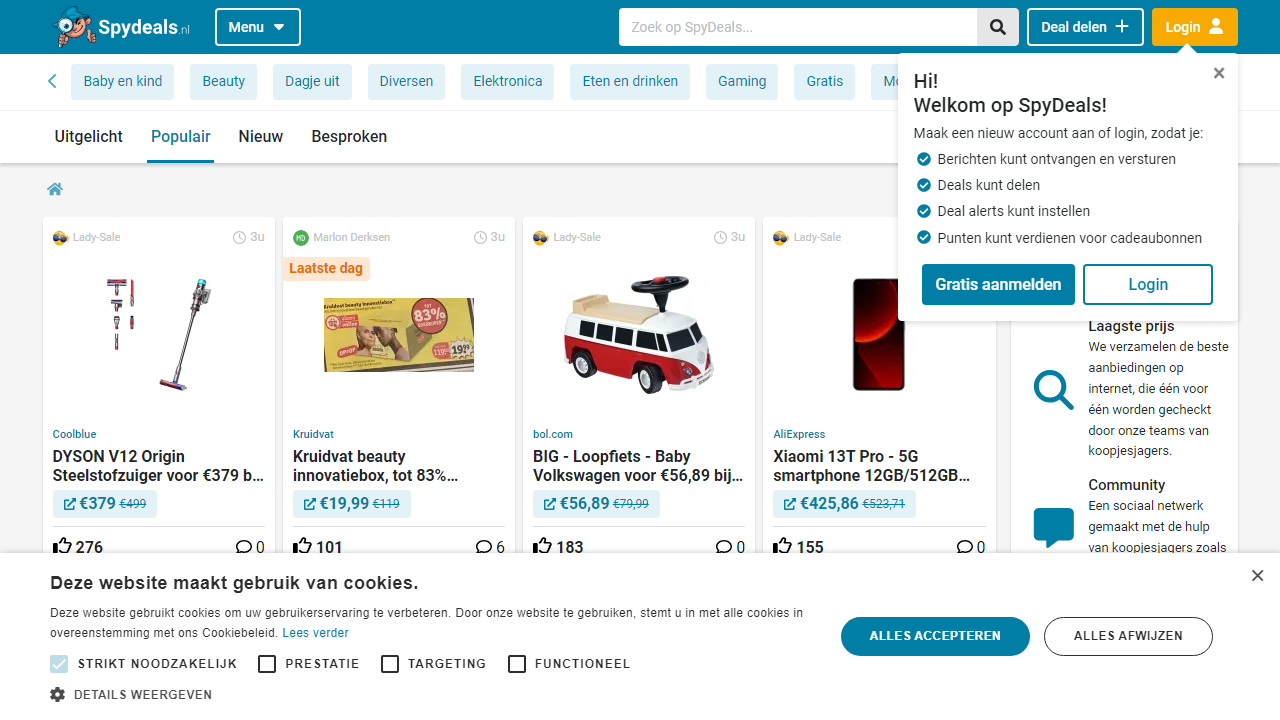Enable Functioneel cookies
Screen dimensions: 1280x720
coord(517,663)
